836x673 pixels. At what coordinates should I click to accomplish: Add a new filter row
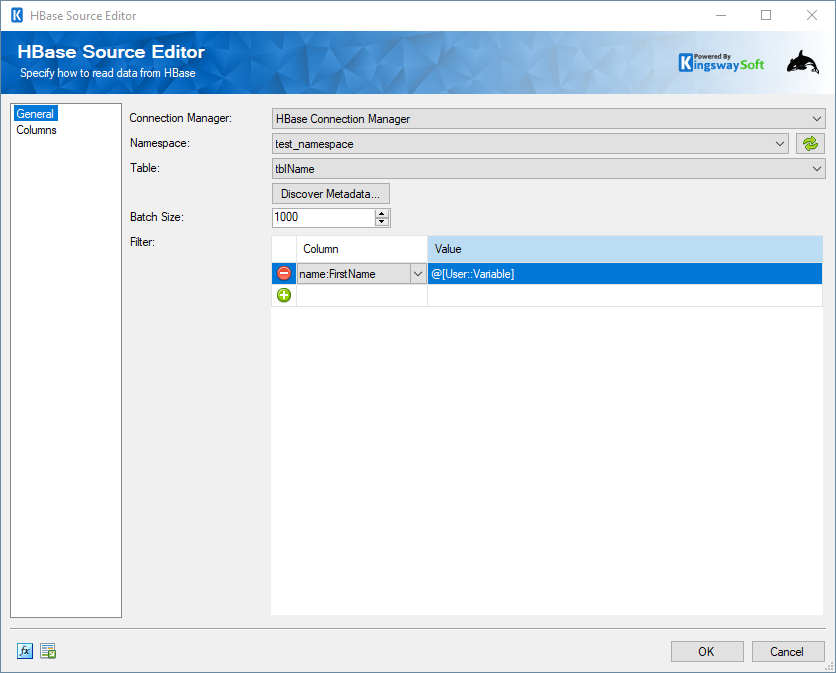point(284,294)
